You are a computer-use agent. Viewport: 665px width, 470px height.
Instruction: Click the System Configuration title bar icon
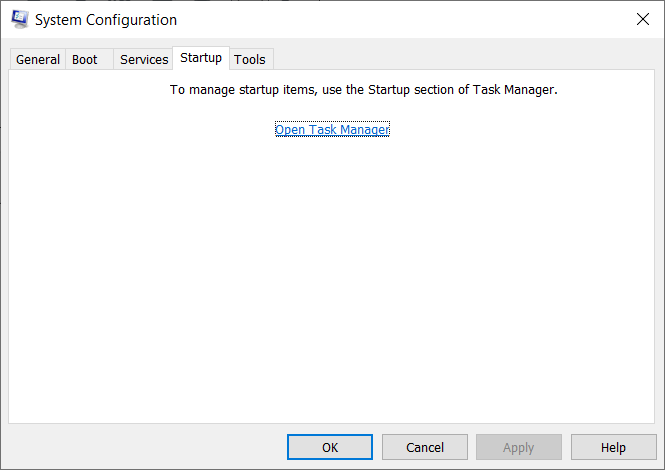[19, 19]
